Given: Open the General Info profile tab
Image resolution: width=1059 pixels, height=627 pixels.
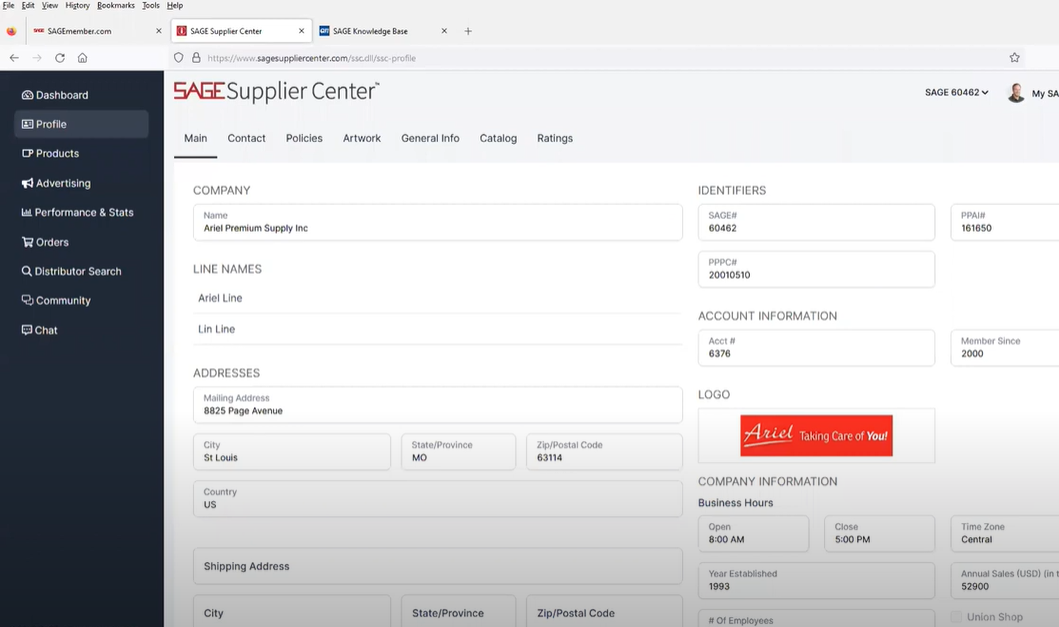Looking at the screenshot, I should pos(430,139).
